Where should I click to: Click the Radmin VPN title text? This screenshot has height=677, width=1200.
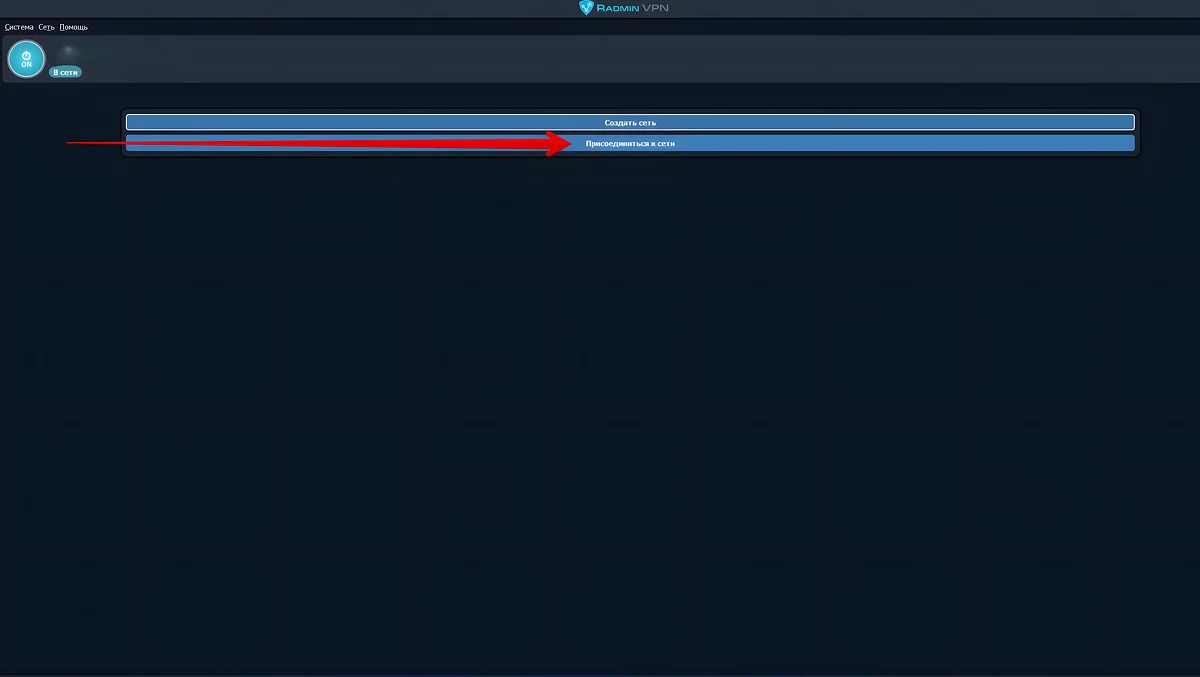coord(639,8)
